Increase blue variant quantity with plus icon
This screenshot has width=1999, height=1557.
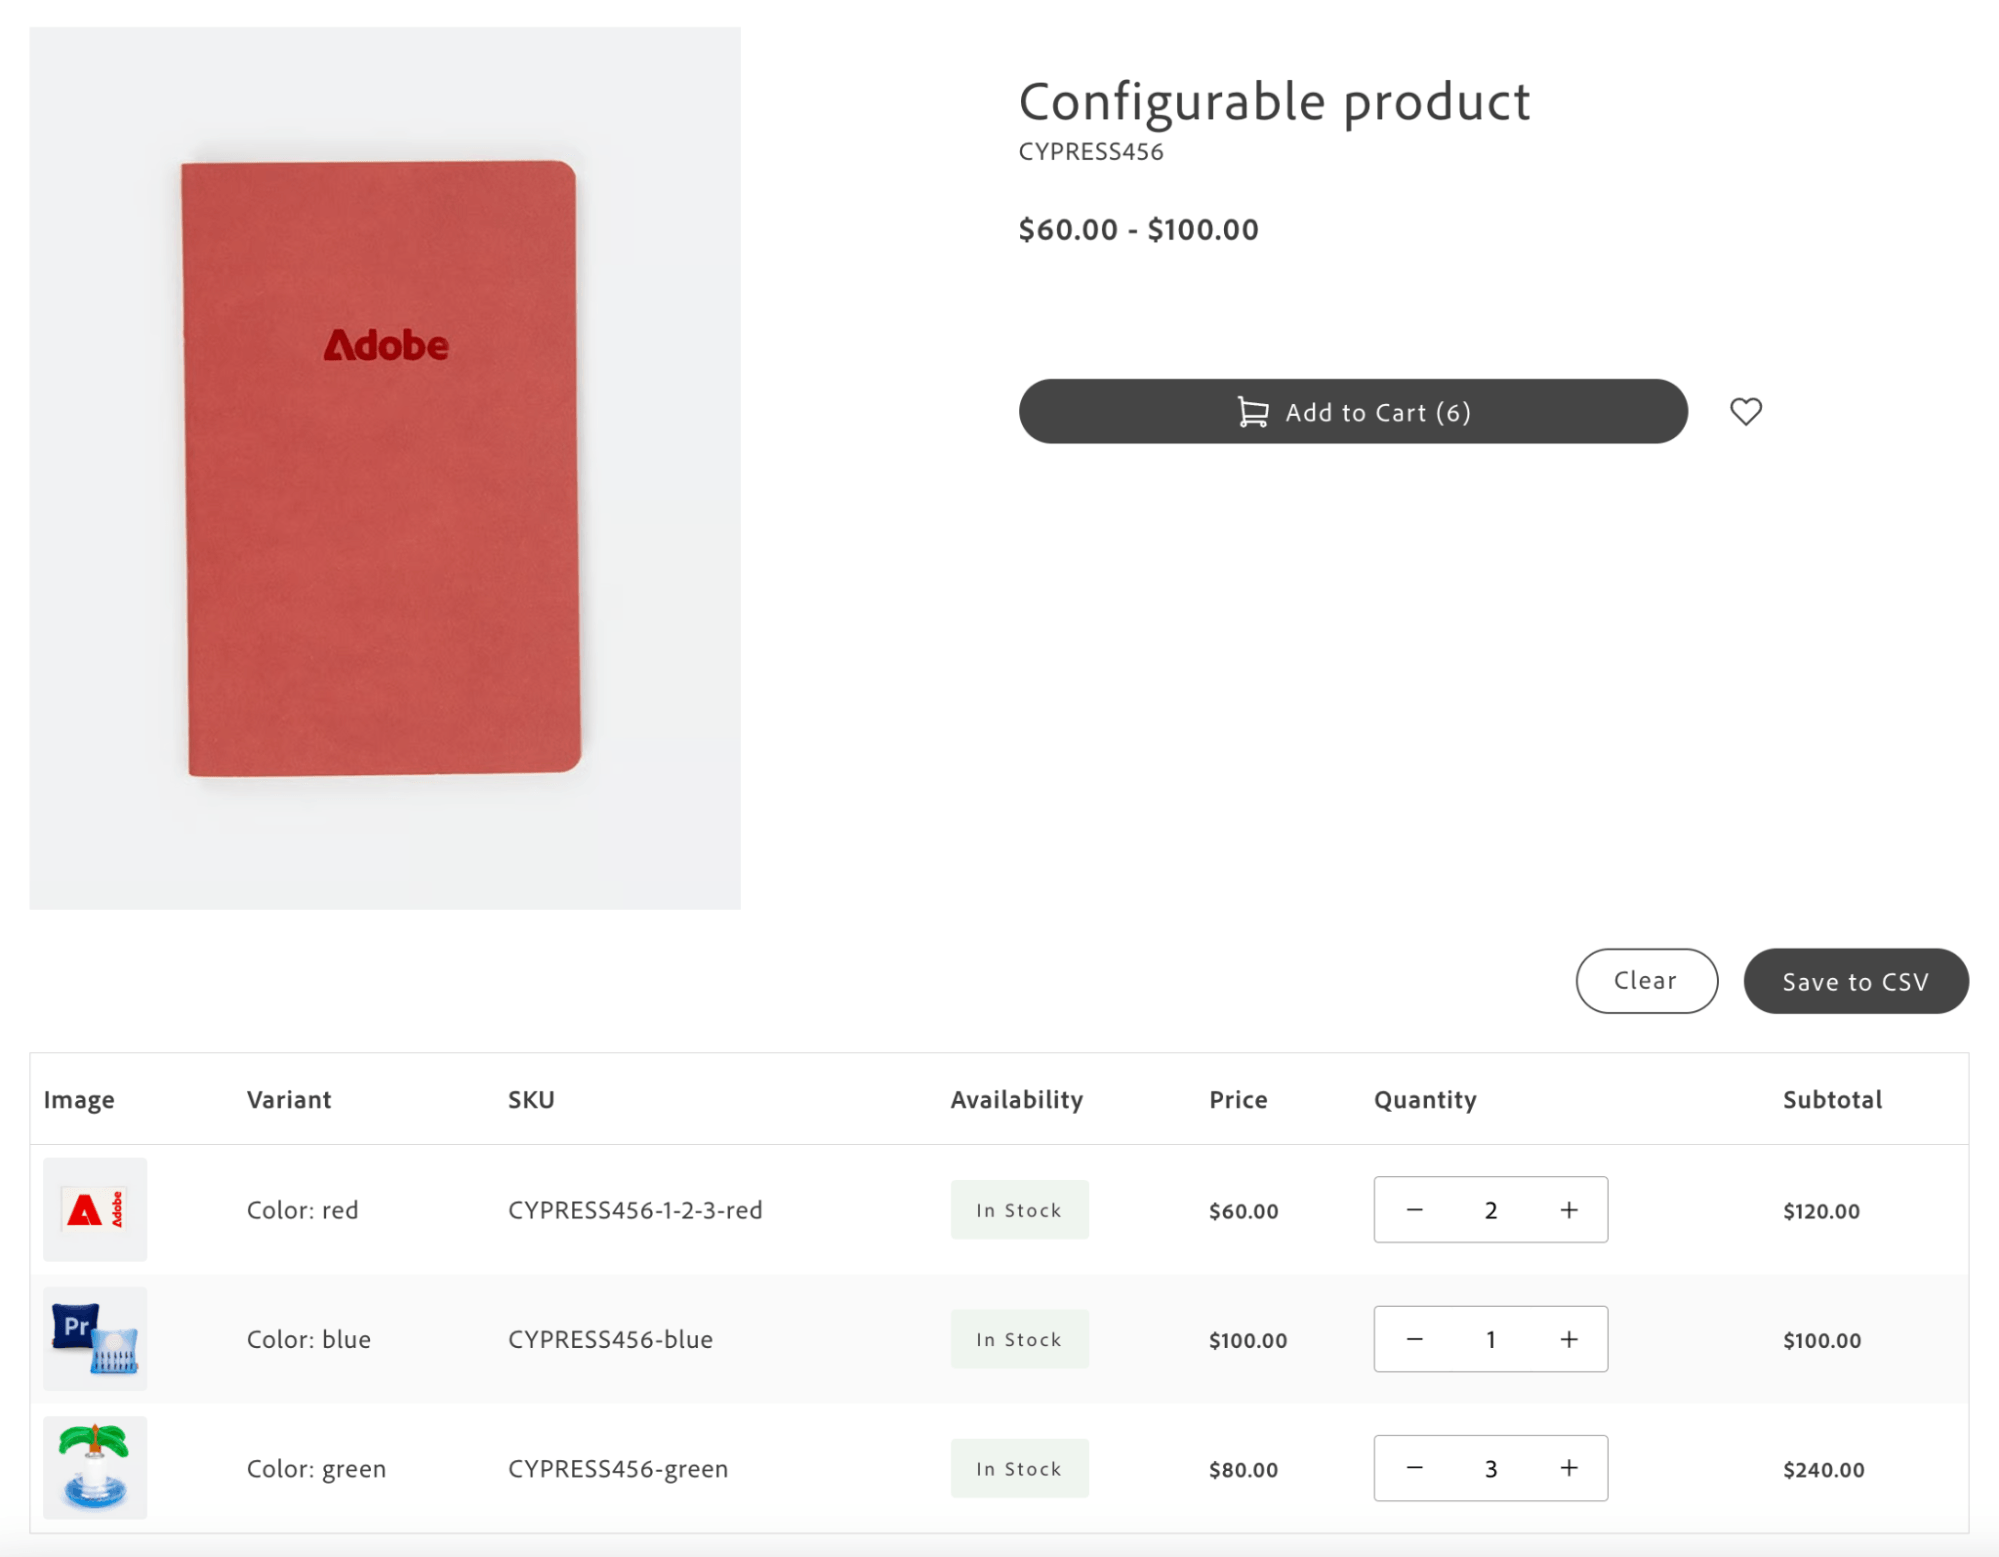pyautogui.click(x=1569, y=1339)
